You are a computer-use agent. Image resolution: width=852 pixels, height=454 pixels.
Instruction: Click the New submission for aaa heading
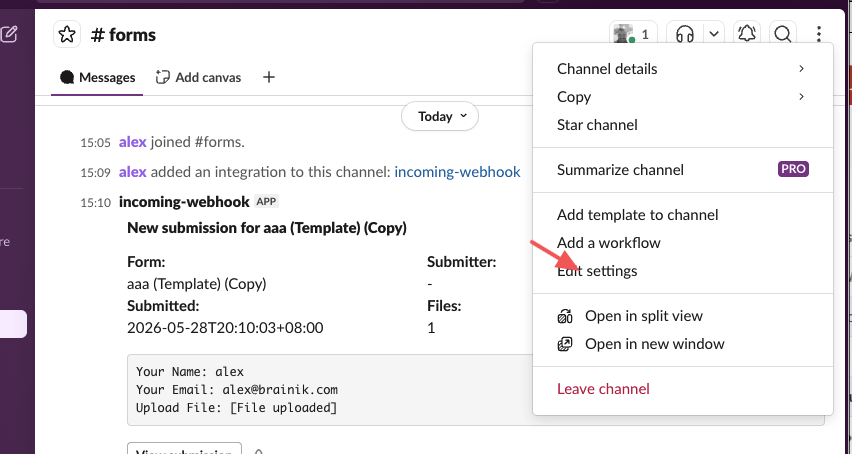(x=267, y=228)
